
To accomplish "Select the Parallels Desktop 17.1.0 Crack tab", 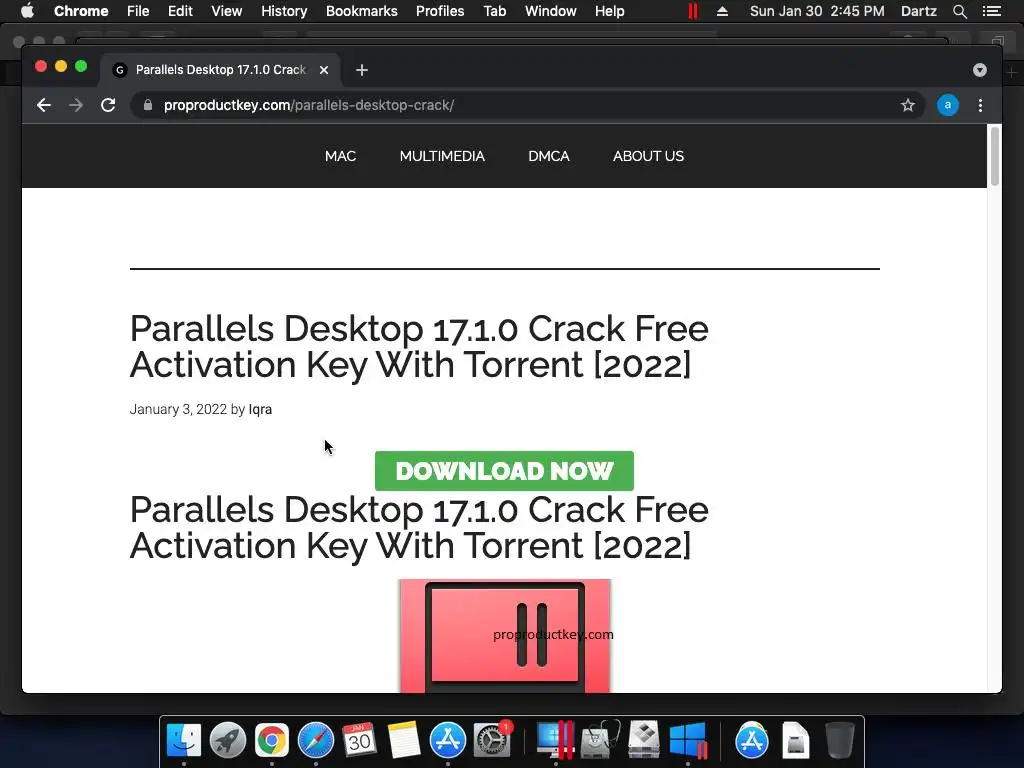I will coord(220,70).
